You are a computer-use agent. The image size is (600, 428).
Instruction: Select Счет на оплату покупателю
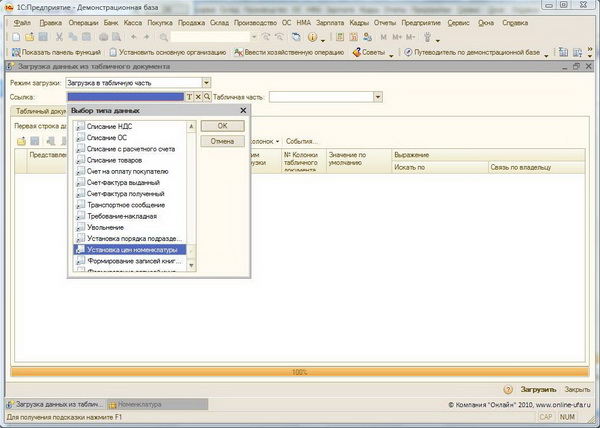pyautogui.click(x=130, y=171)
